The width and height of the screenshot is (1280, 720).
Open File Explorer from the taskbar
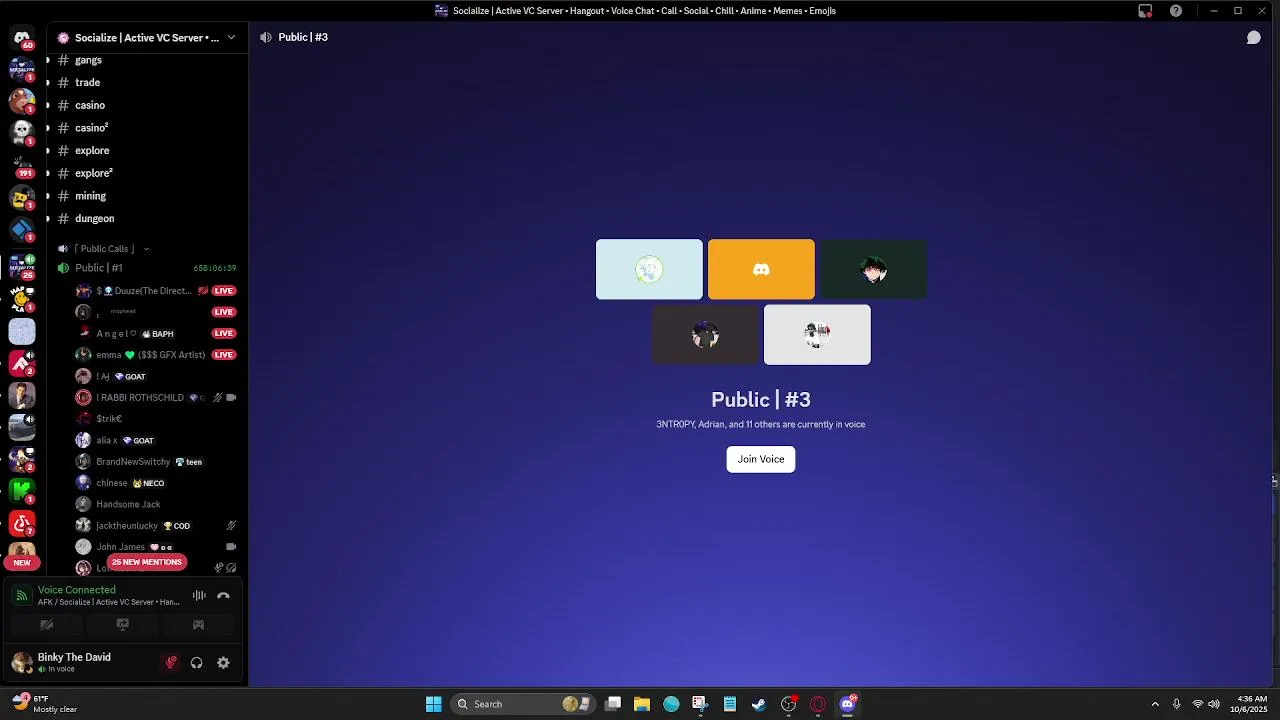[x=642, y=704]
